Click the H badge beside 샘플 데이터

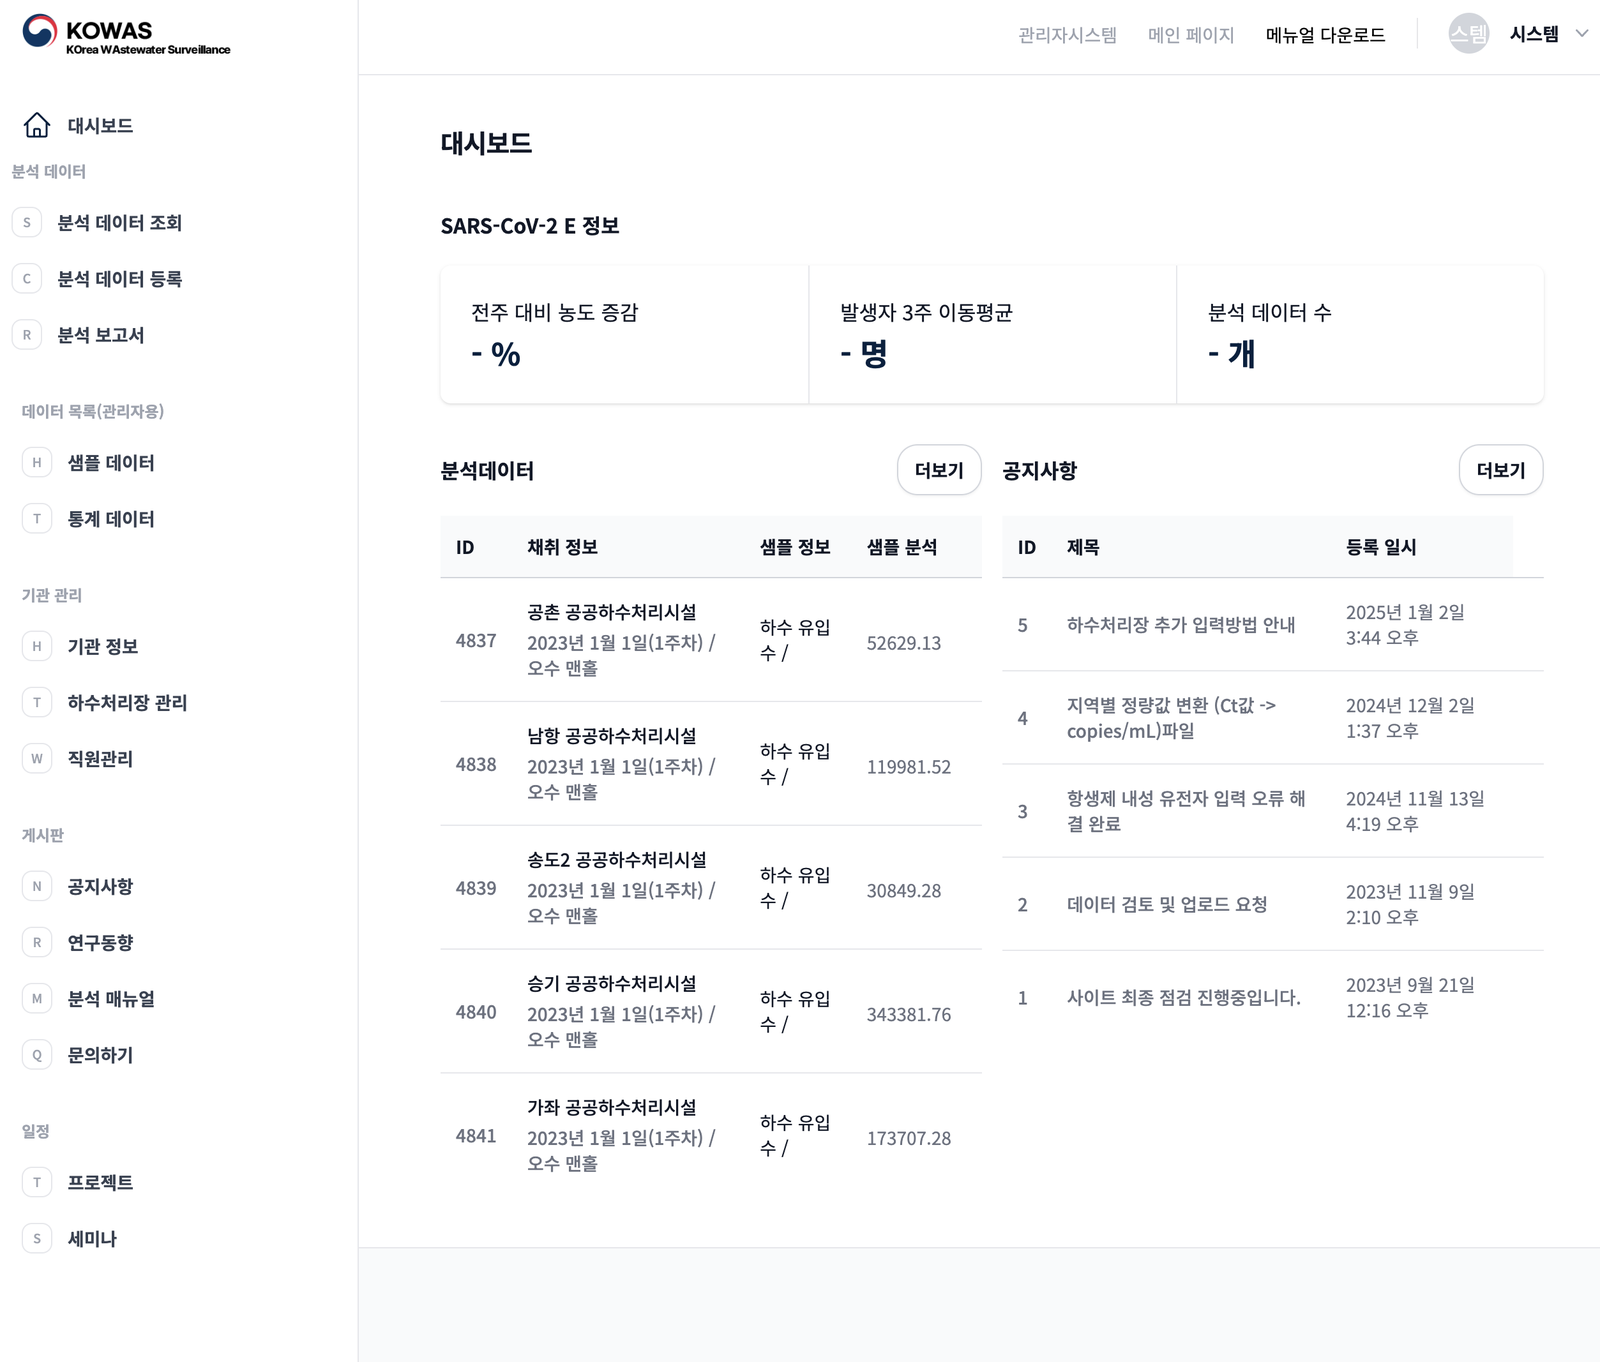pyautogui.click(x=37, y=463)
